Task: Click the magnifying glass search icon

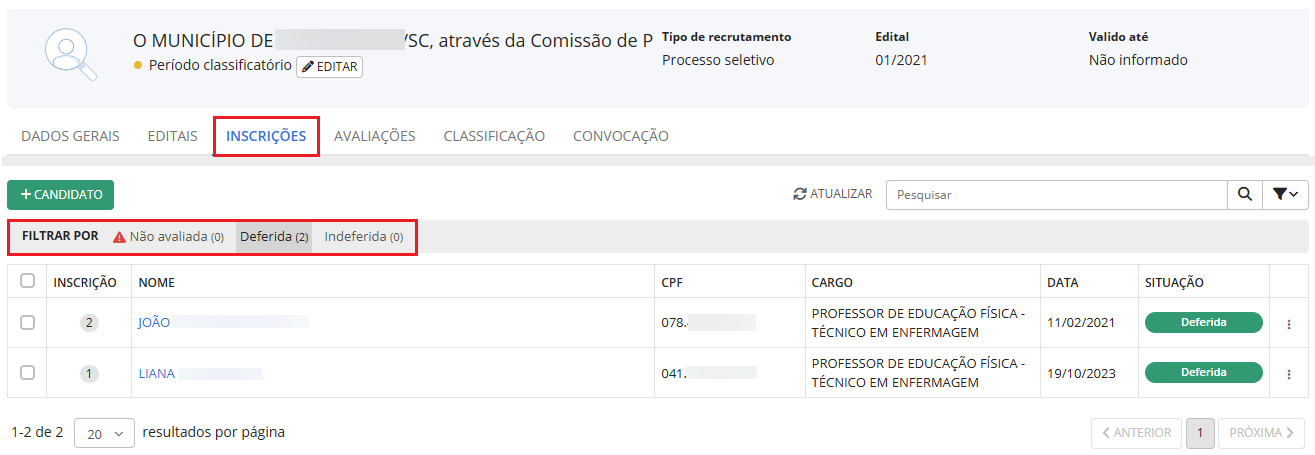Action: pyautogui.click(x=1244, y=195)
